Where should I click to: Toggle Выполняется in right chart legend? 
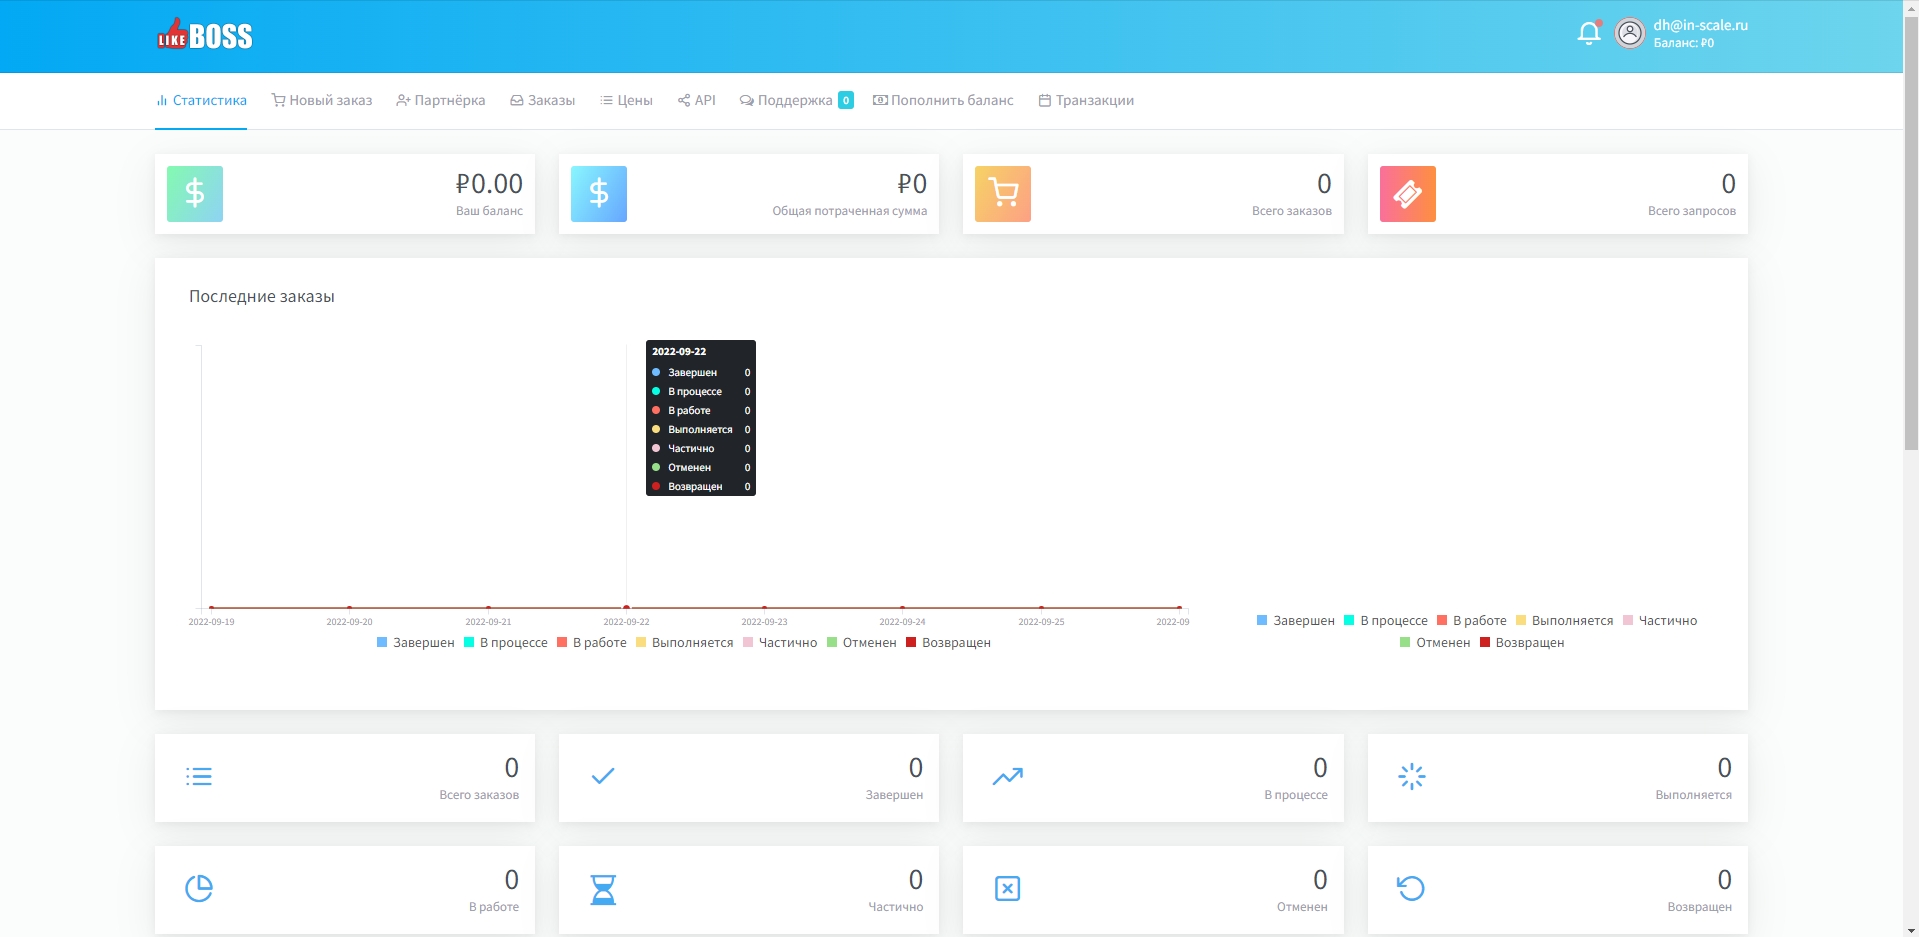1565,621
